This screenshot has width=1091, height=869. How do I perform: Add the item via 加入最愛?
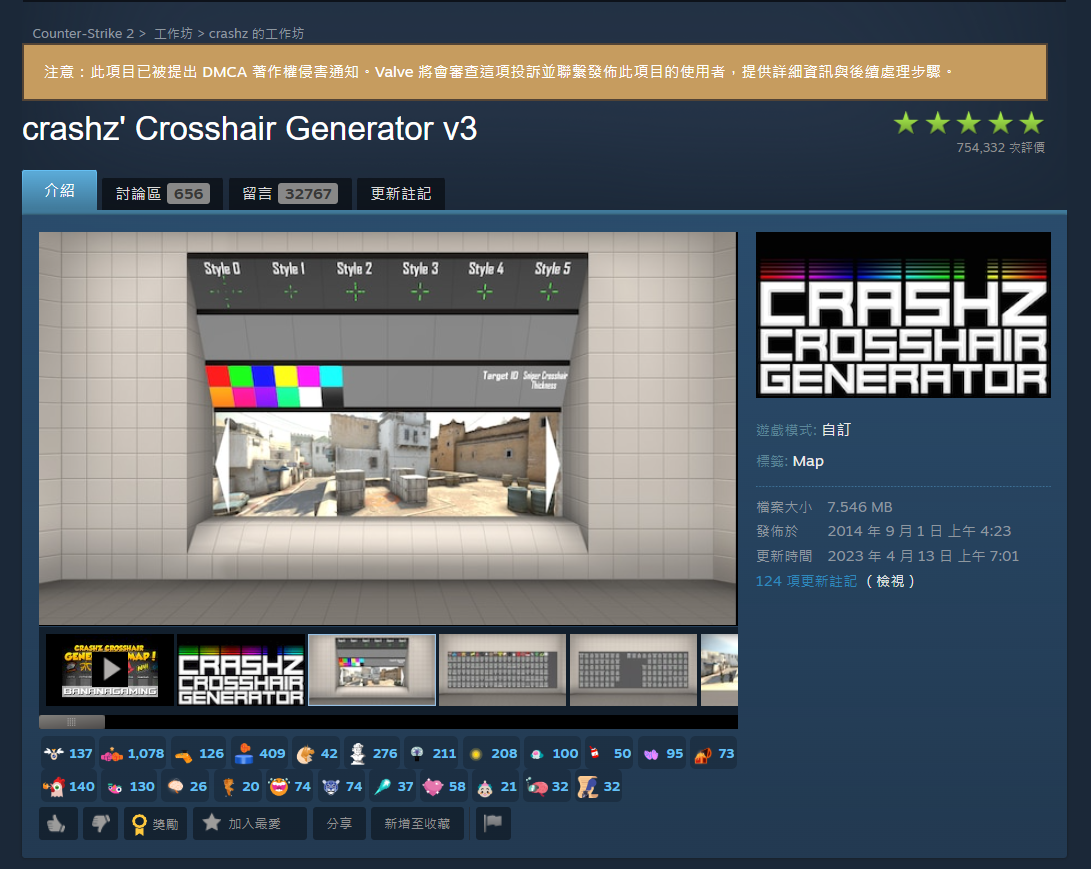(x=250, y=824)
